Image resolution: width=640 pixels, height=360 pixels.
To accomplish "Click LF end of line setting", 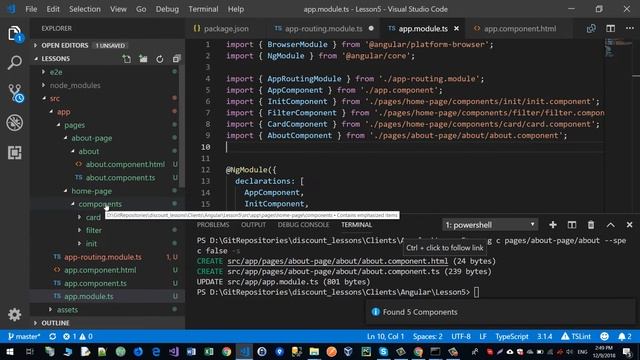I will point(483,337).
